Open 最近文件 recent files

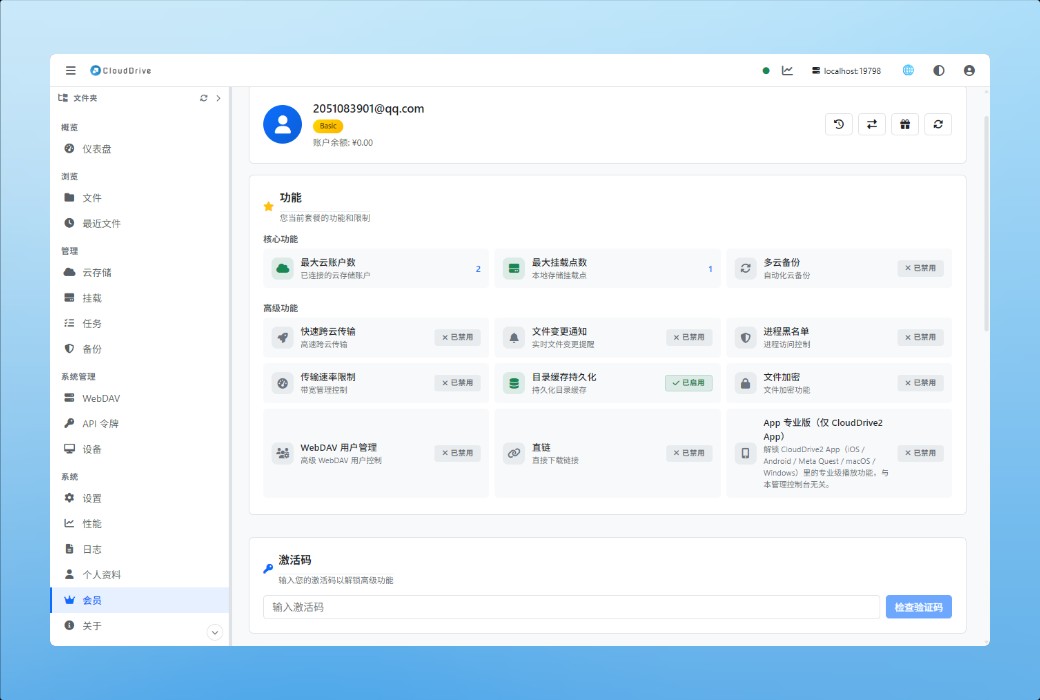pos(140,223)
